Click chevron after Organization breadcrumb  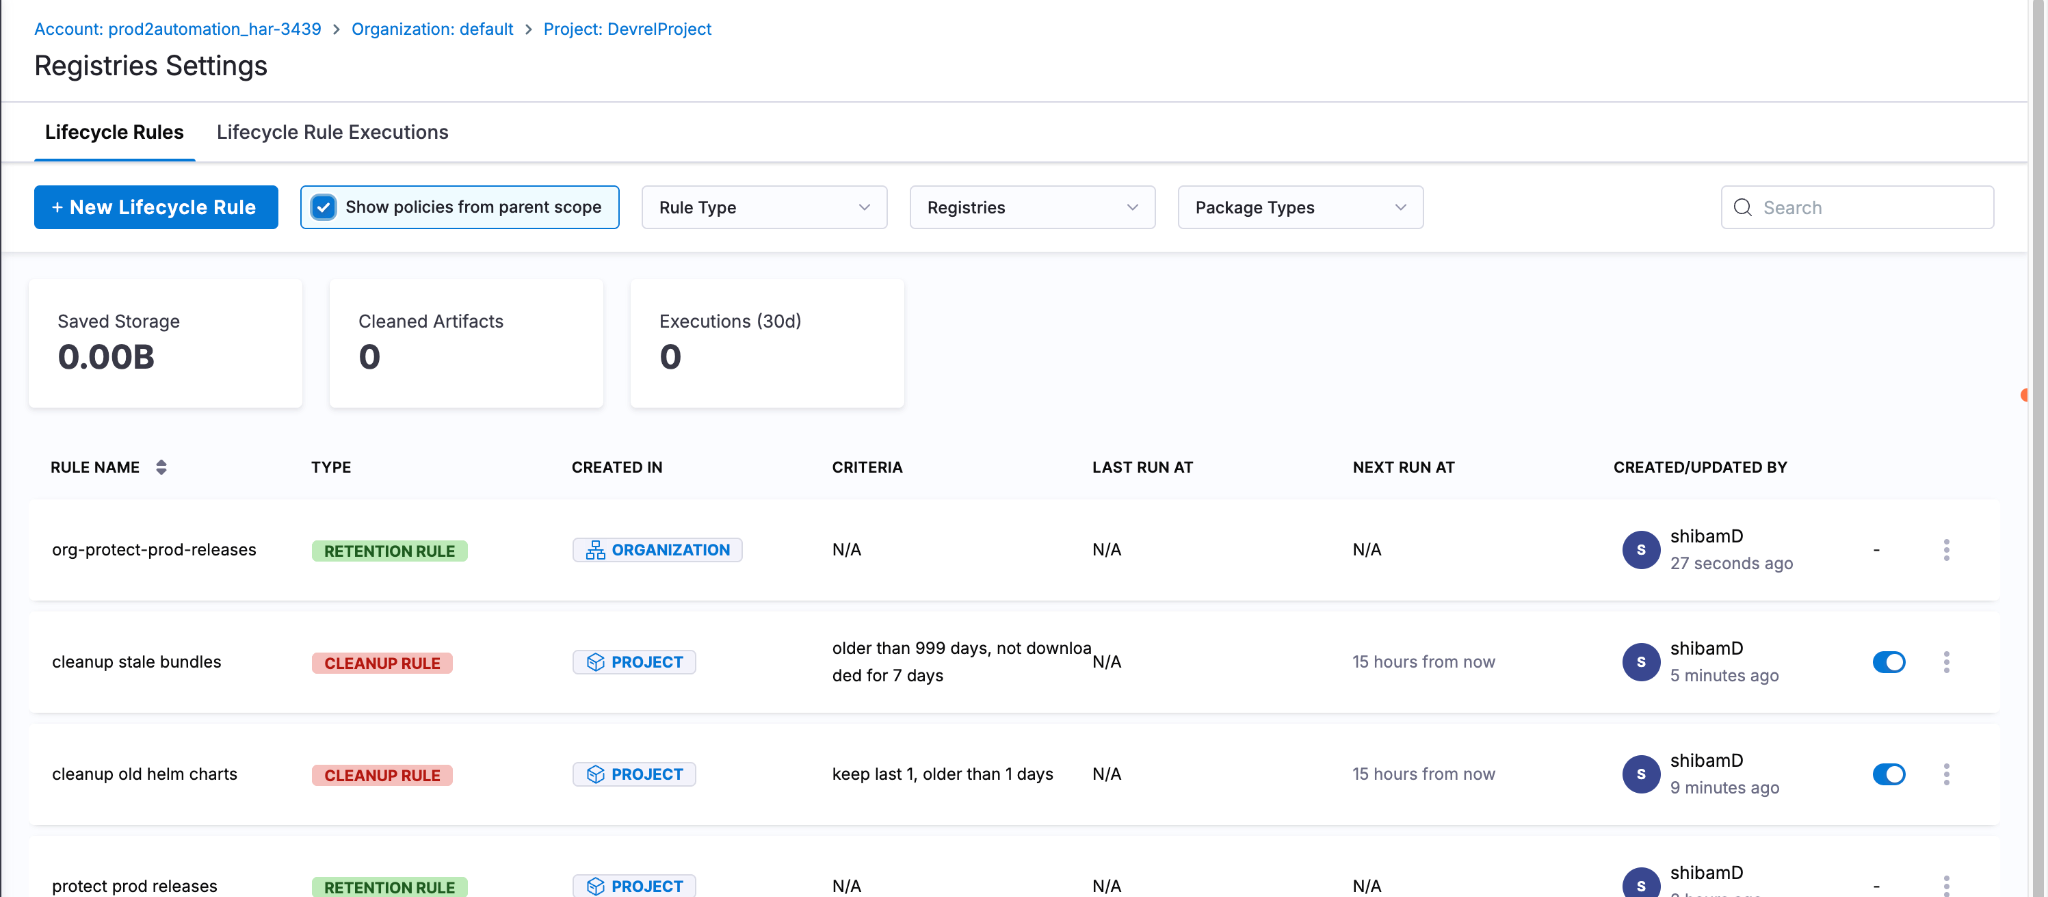click(529, 29)
